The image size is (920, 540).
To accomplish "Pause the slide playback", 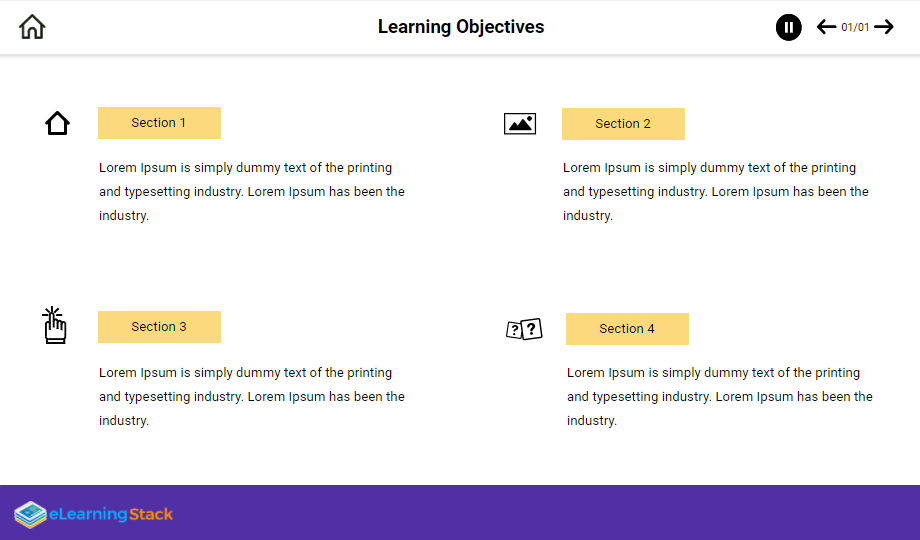I will tap(788, 27).
